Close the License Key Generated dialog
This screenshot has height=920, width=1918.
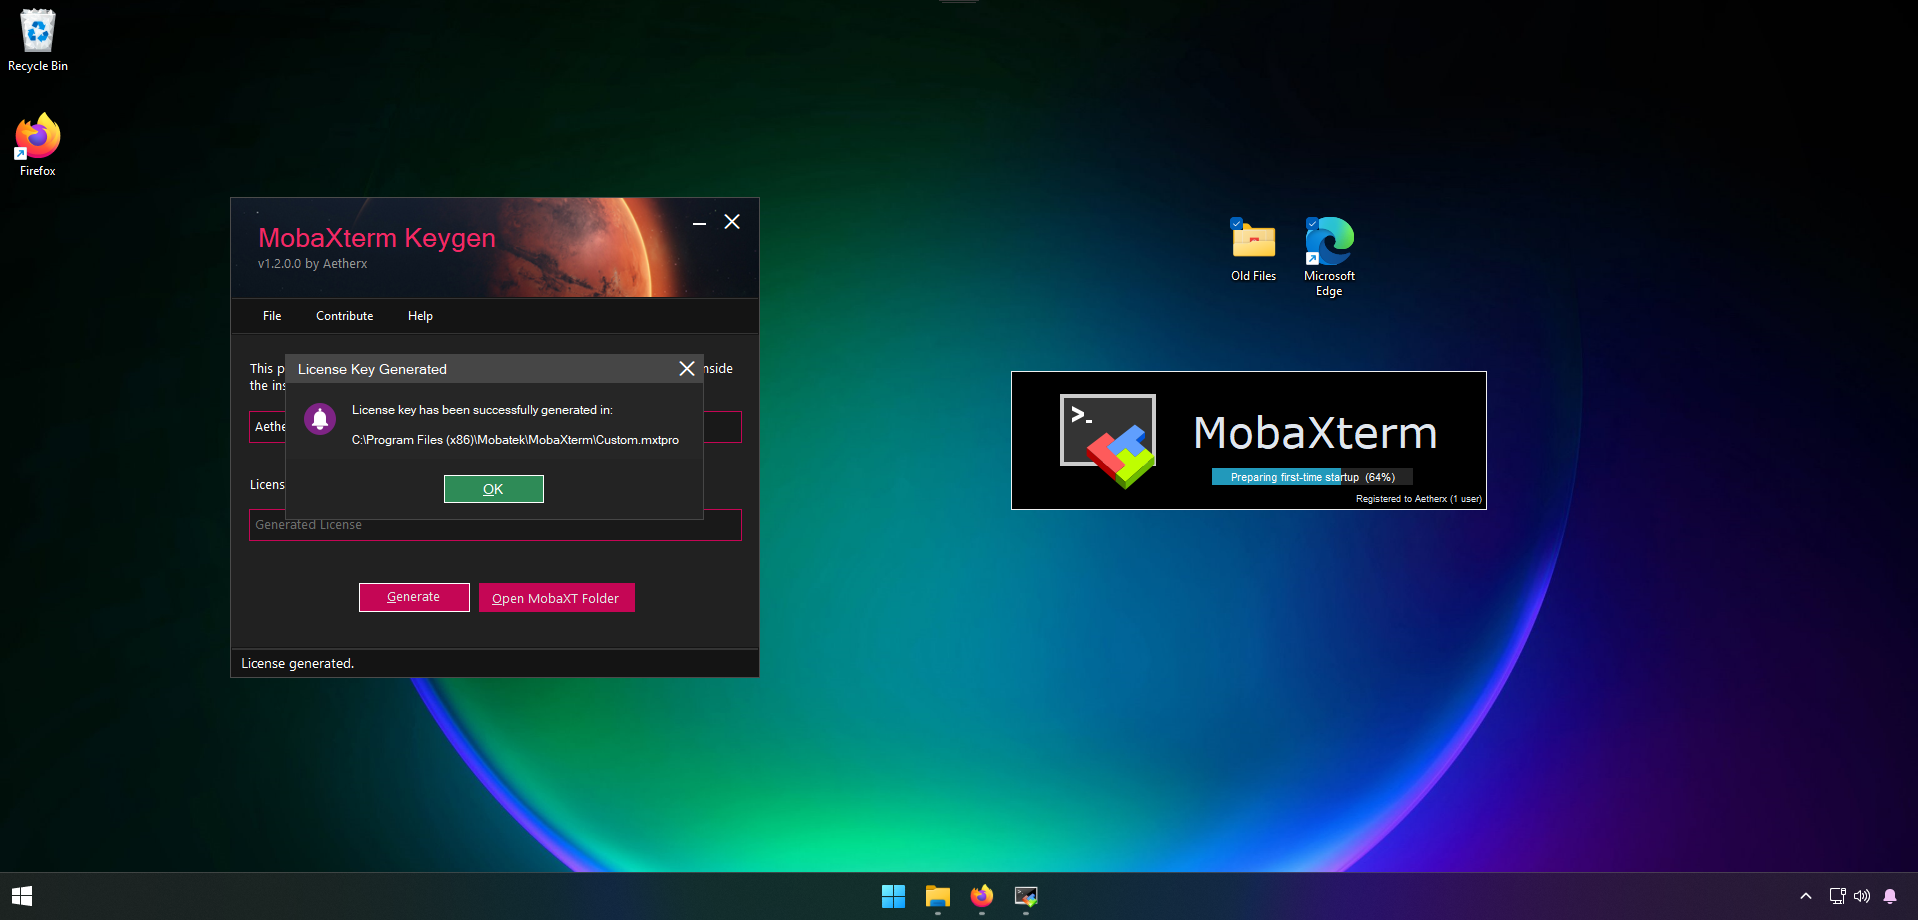[x=687, y=369]
